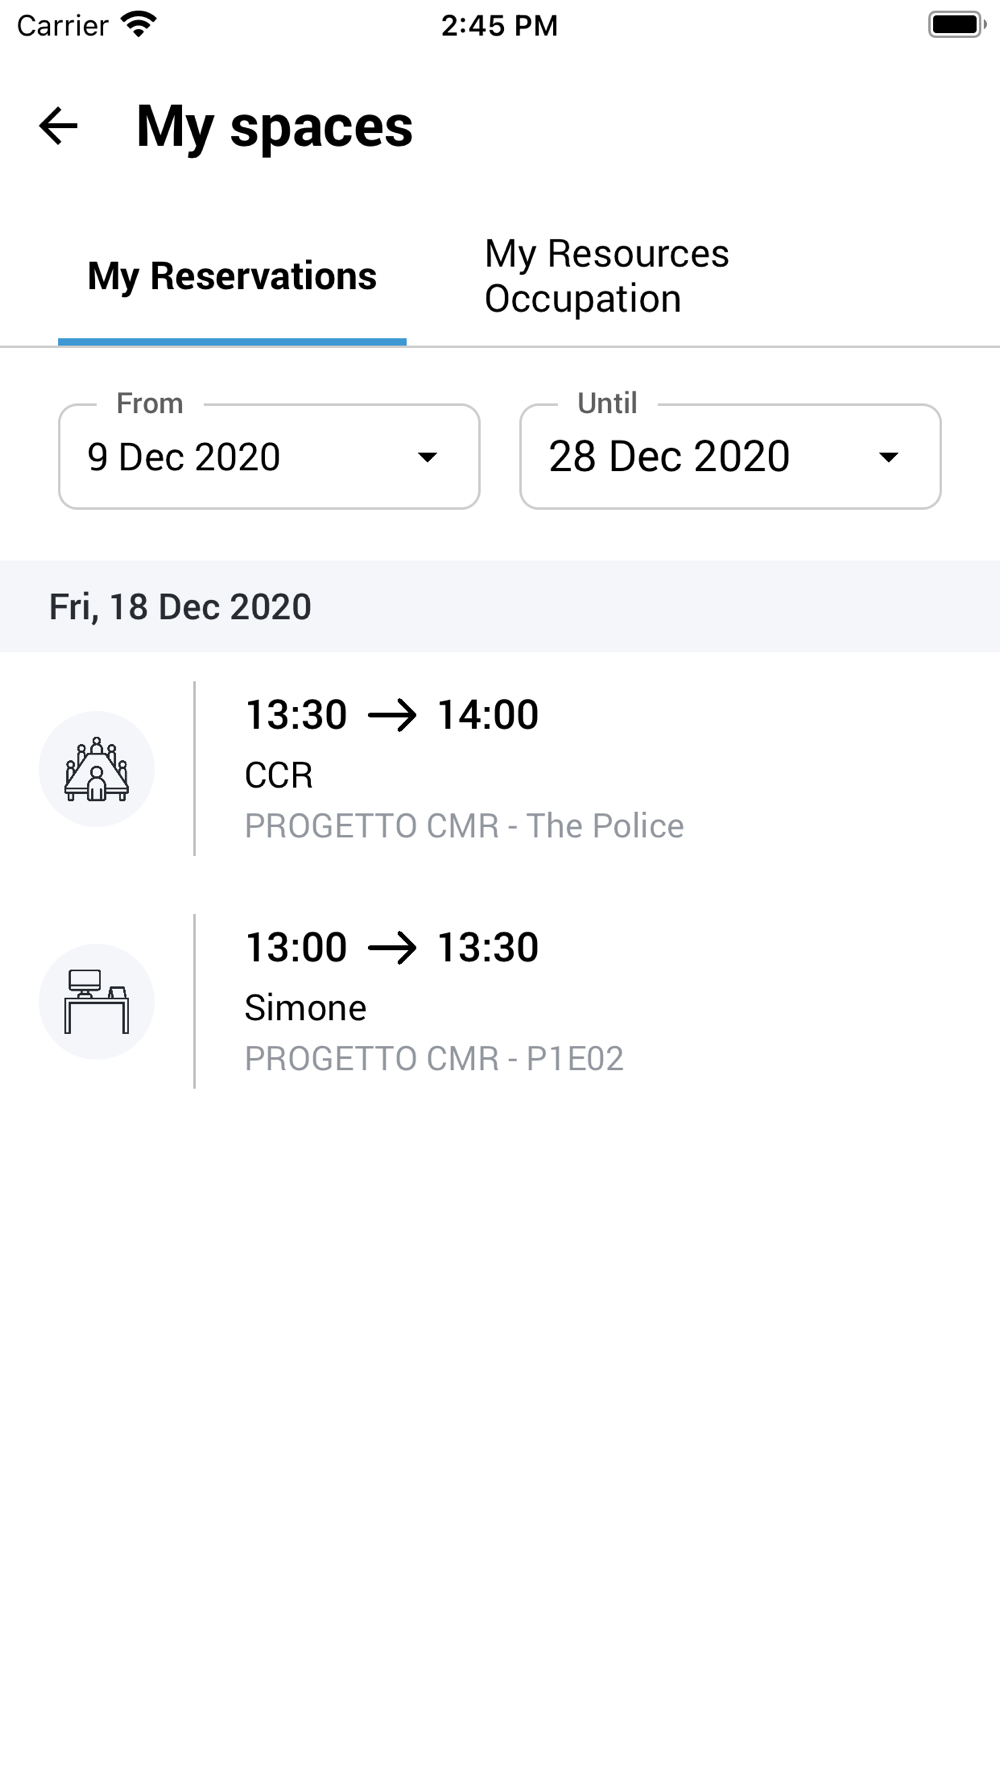Expand the Until date picker arrow
This screenshot has width=1000, height=1778.
888,458
